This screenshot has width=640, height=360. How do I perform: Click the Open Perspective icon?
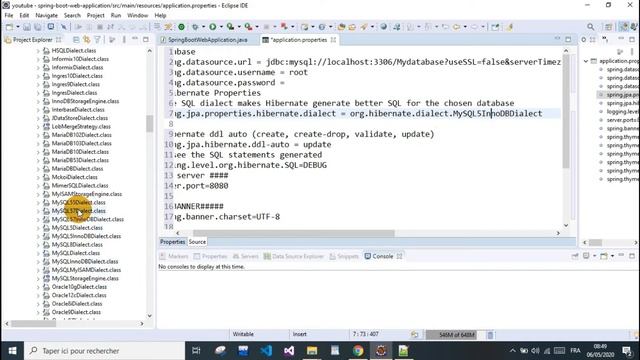click(609, 27)
